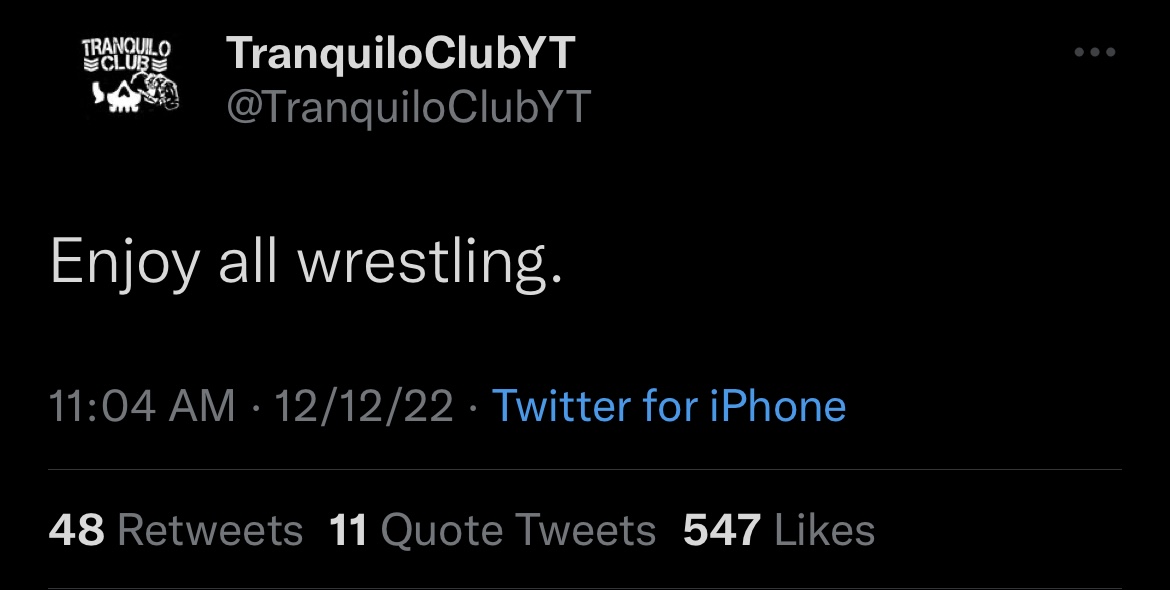
Task: Click the word 'iPhone' in the source label
Action: click(778, 407)
